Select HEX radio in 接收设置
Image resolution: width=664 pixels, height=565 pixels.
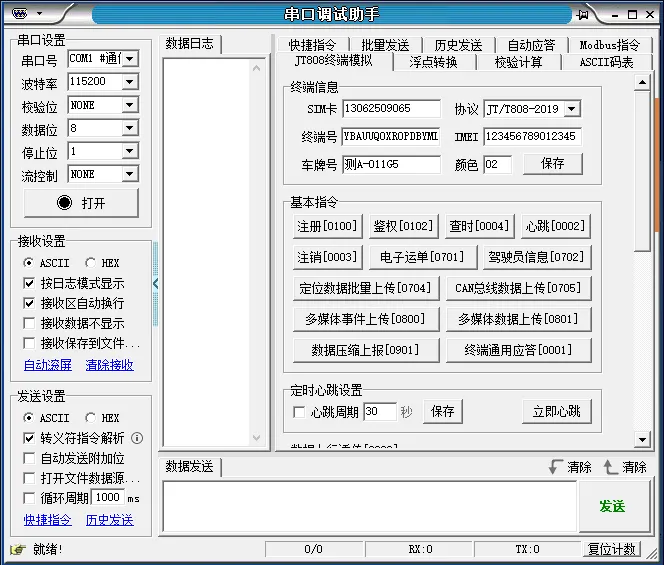click(91, 262)
